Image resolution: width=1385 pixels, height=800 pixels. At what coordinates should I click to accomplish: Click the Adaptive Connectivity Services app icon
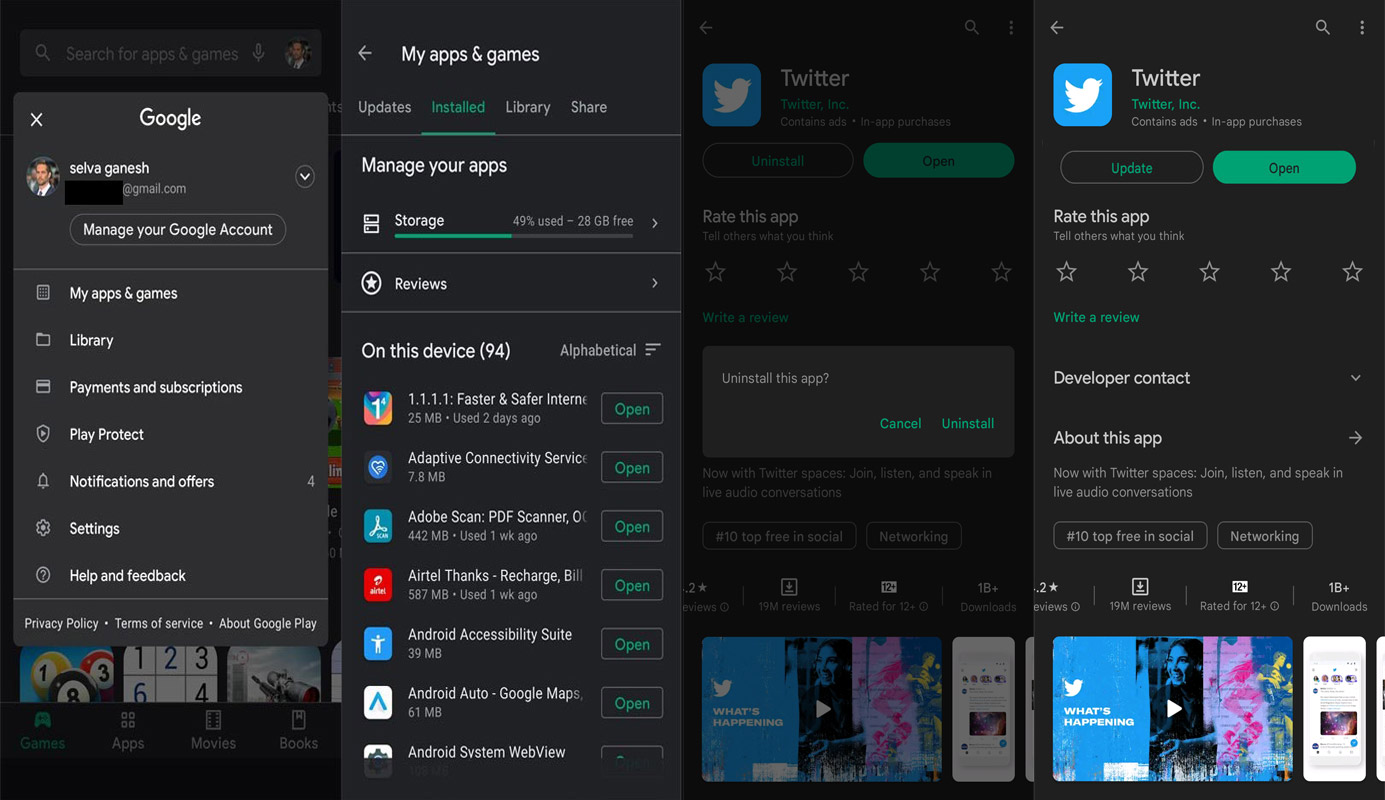[378, 467]
